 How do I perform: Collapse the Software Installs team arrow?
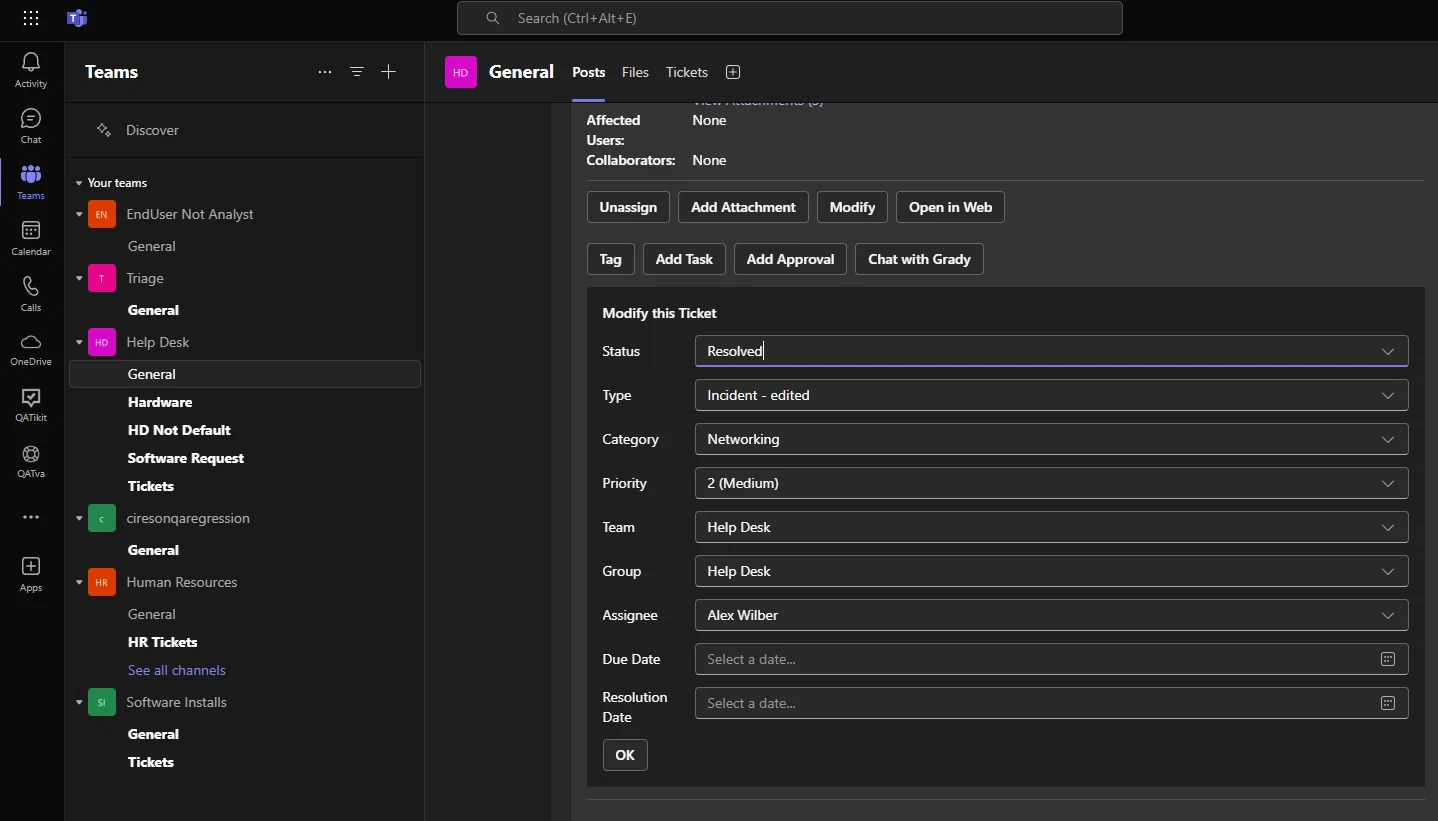point(79,702)
